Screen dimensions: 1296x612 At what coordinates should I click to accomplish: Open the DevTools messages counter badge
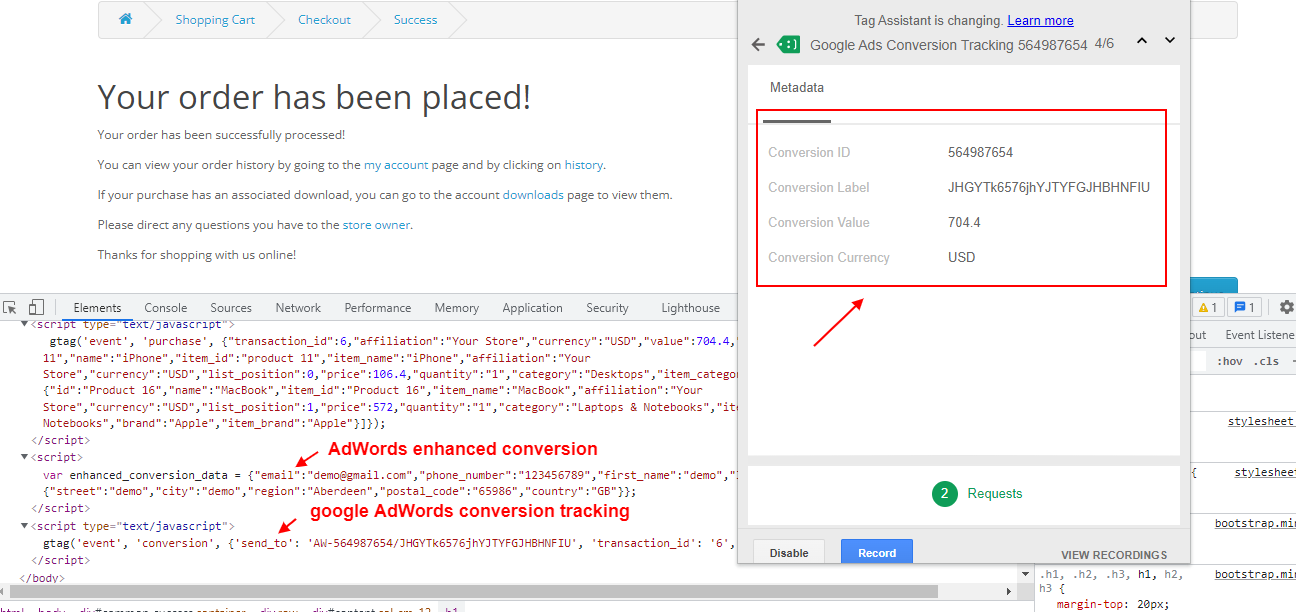pos(1245,308)
